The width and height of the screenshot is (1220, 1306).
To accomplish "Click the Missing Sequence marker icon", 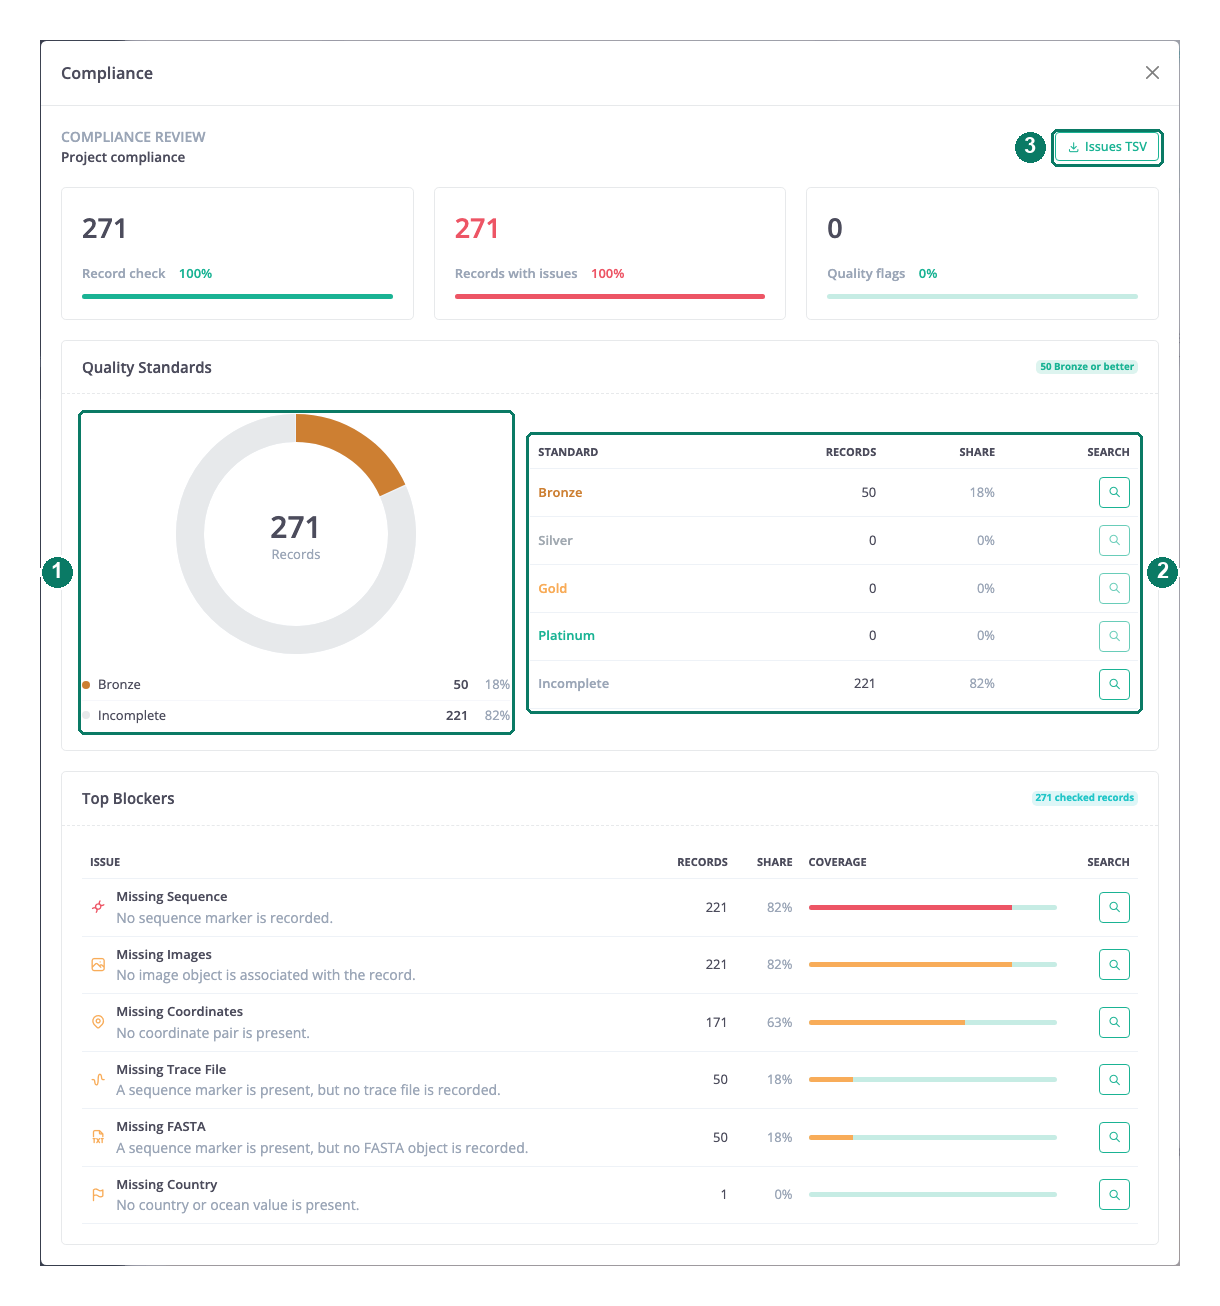I will pyautogui.click(x=98, y=907).
